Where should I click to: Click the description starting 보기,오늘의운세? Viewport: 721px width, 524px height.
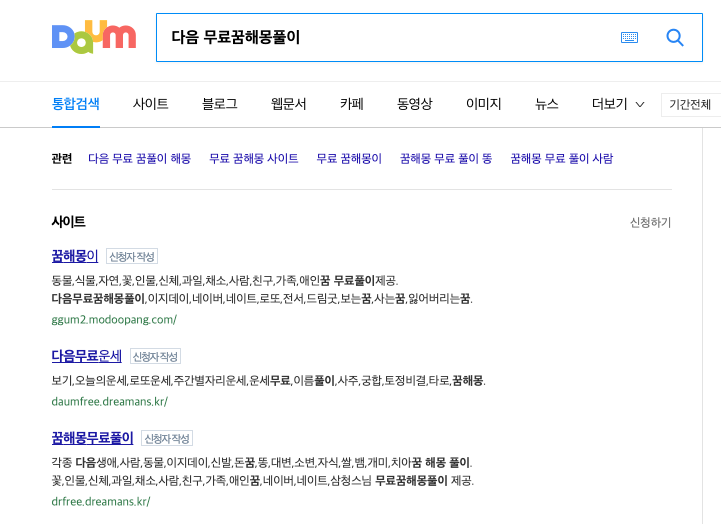pyautogui.click(x=269, y=381)
